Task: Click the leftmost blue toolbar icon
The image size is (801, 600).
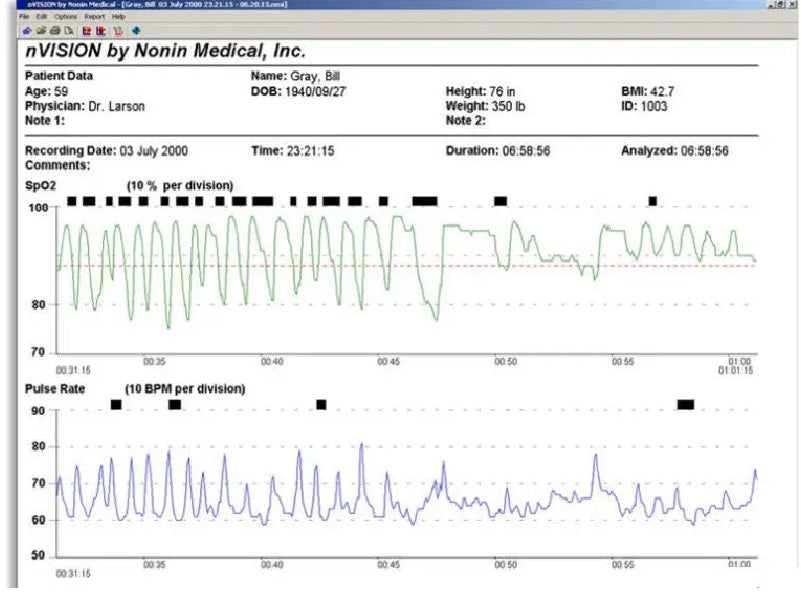Action: 27,30
